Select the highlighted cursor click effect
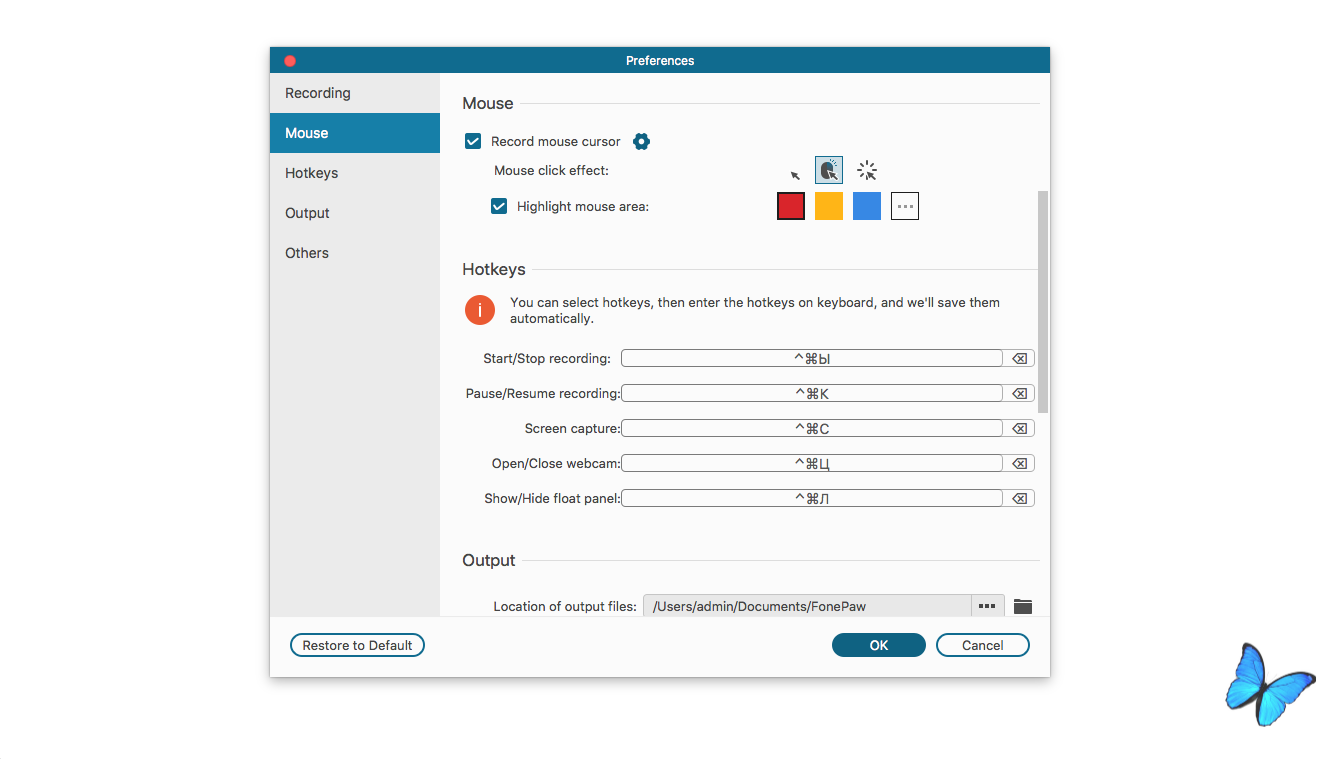This screenshot has height=759, width=1341. [x=829, y=170]
